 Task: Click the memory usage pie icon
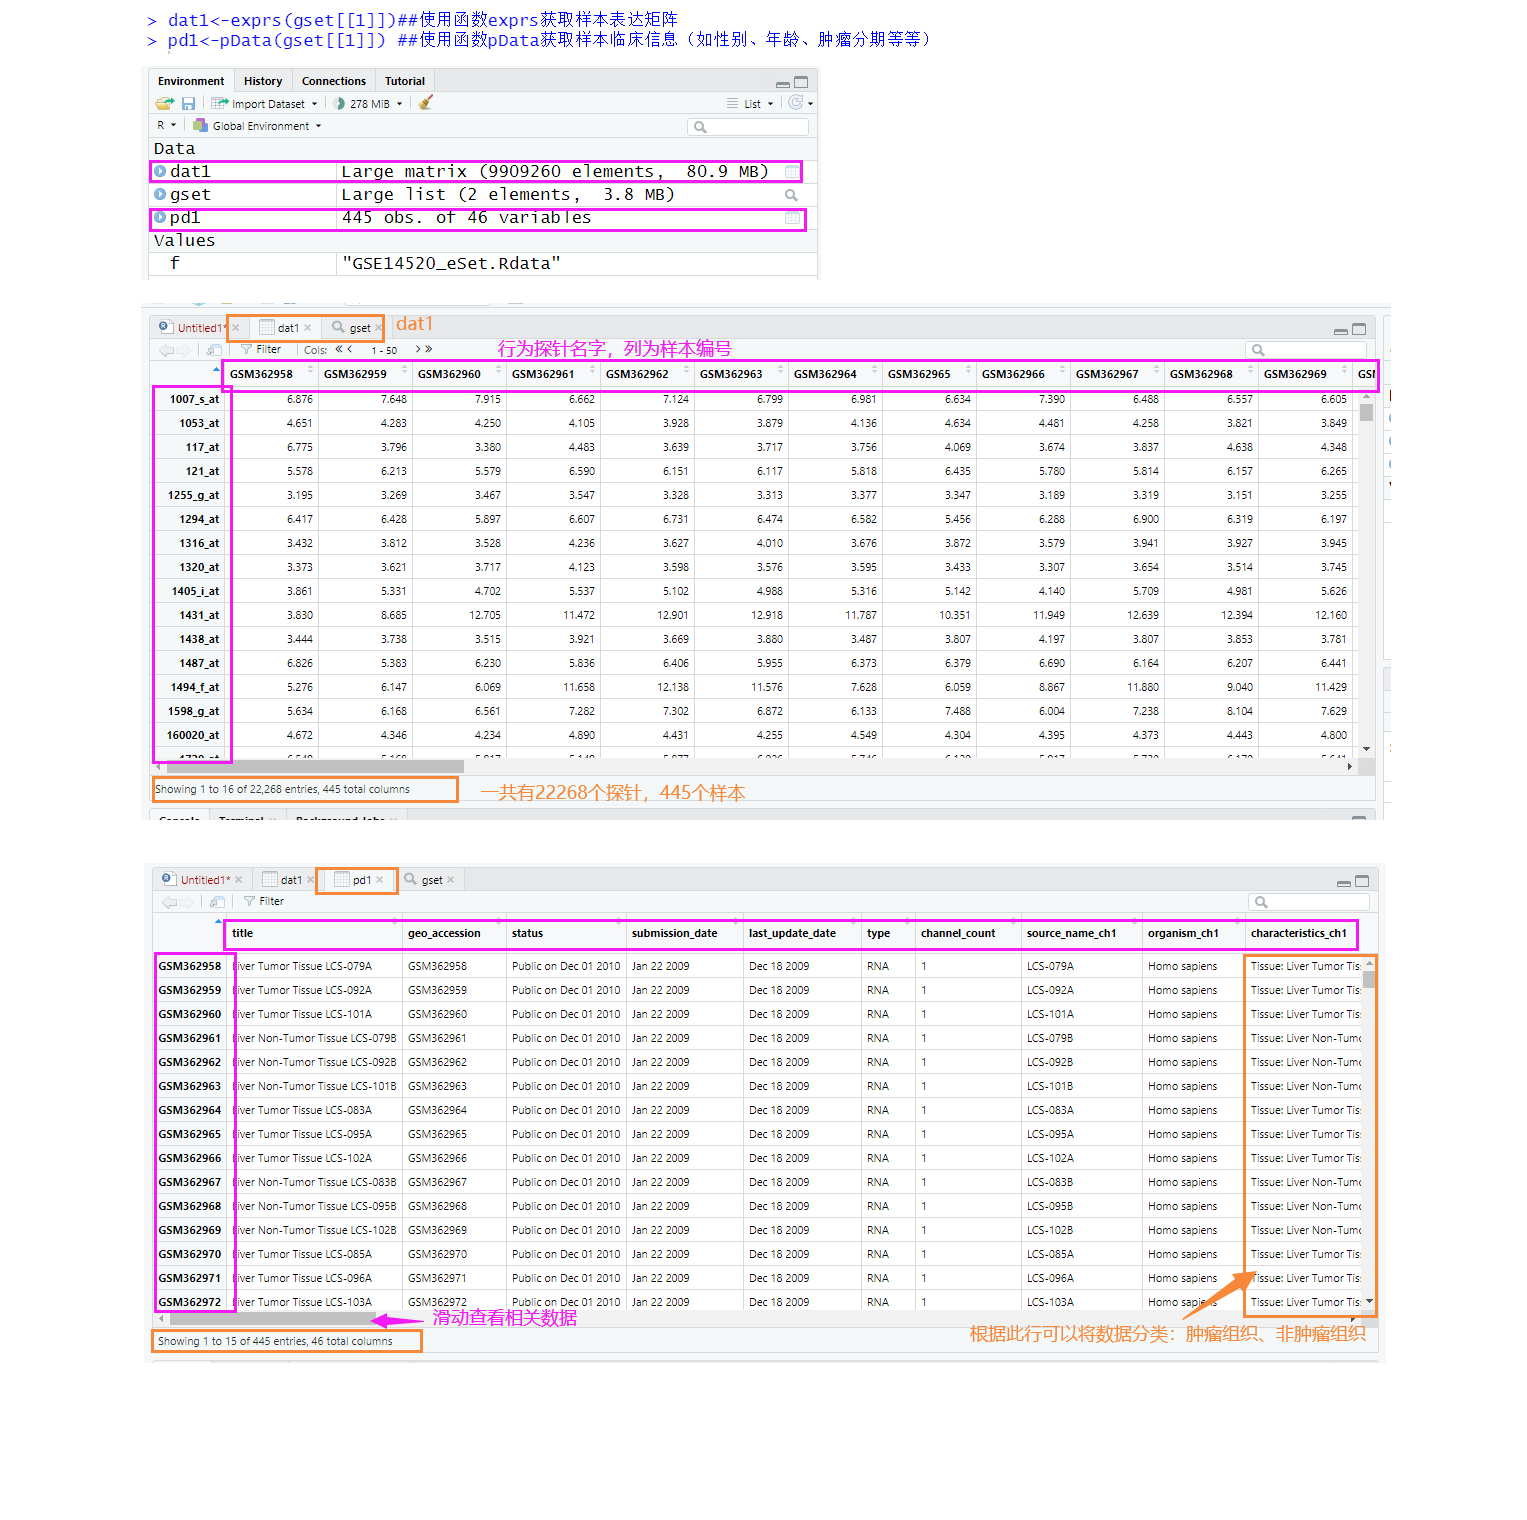click(x=340, y=103)
